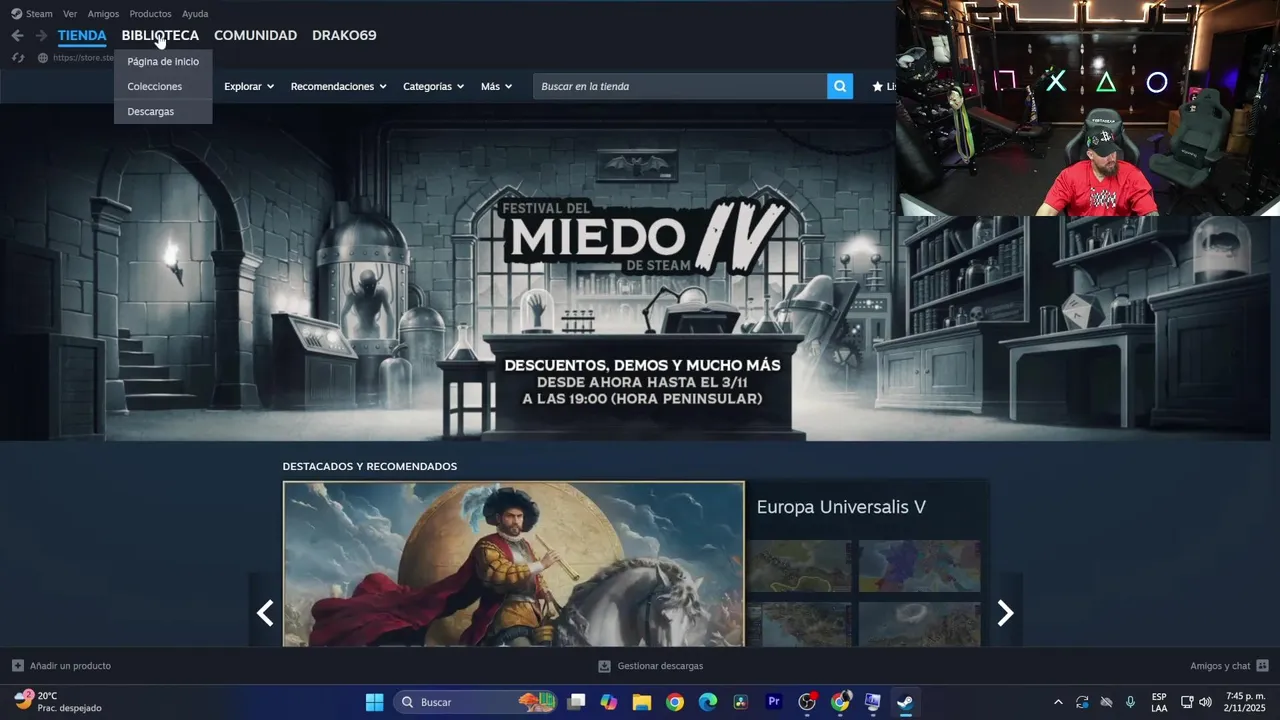The image size is (1280, 720).
Task: View top-left Europa Universalis screenshot thumbnail
Action: click(800, 566)
